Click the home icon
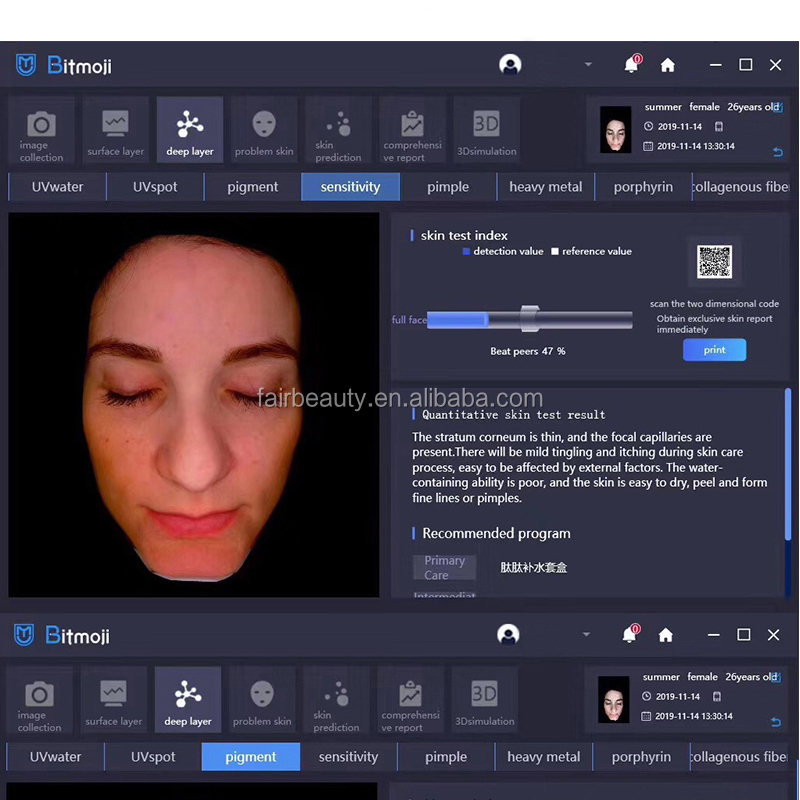The image size is (800, 800). 667,64
